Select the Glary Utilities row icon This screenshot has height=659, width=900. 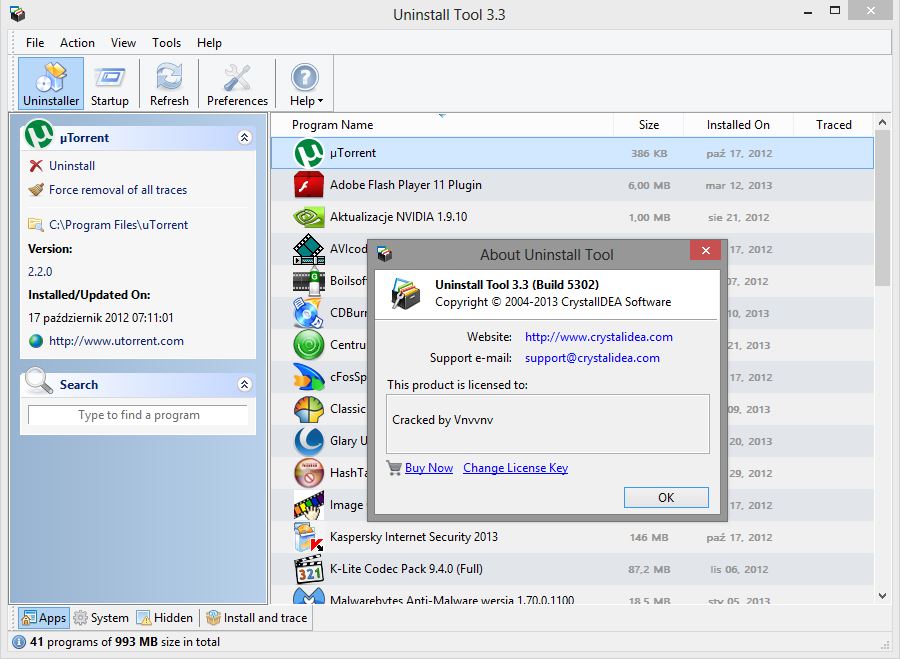(x=309, y=441)
